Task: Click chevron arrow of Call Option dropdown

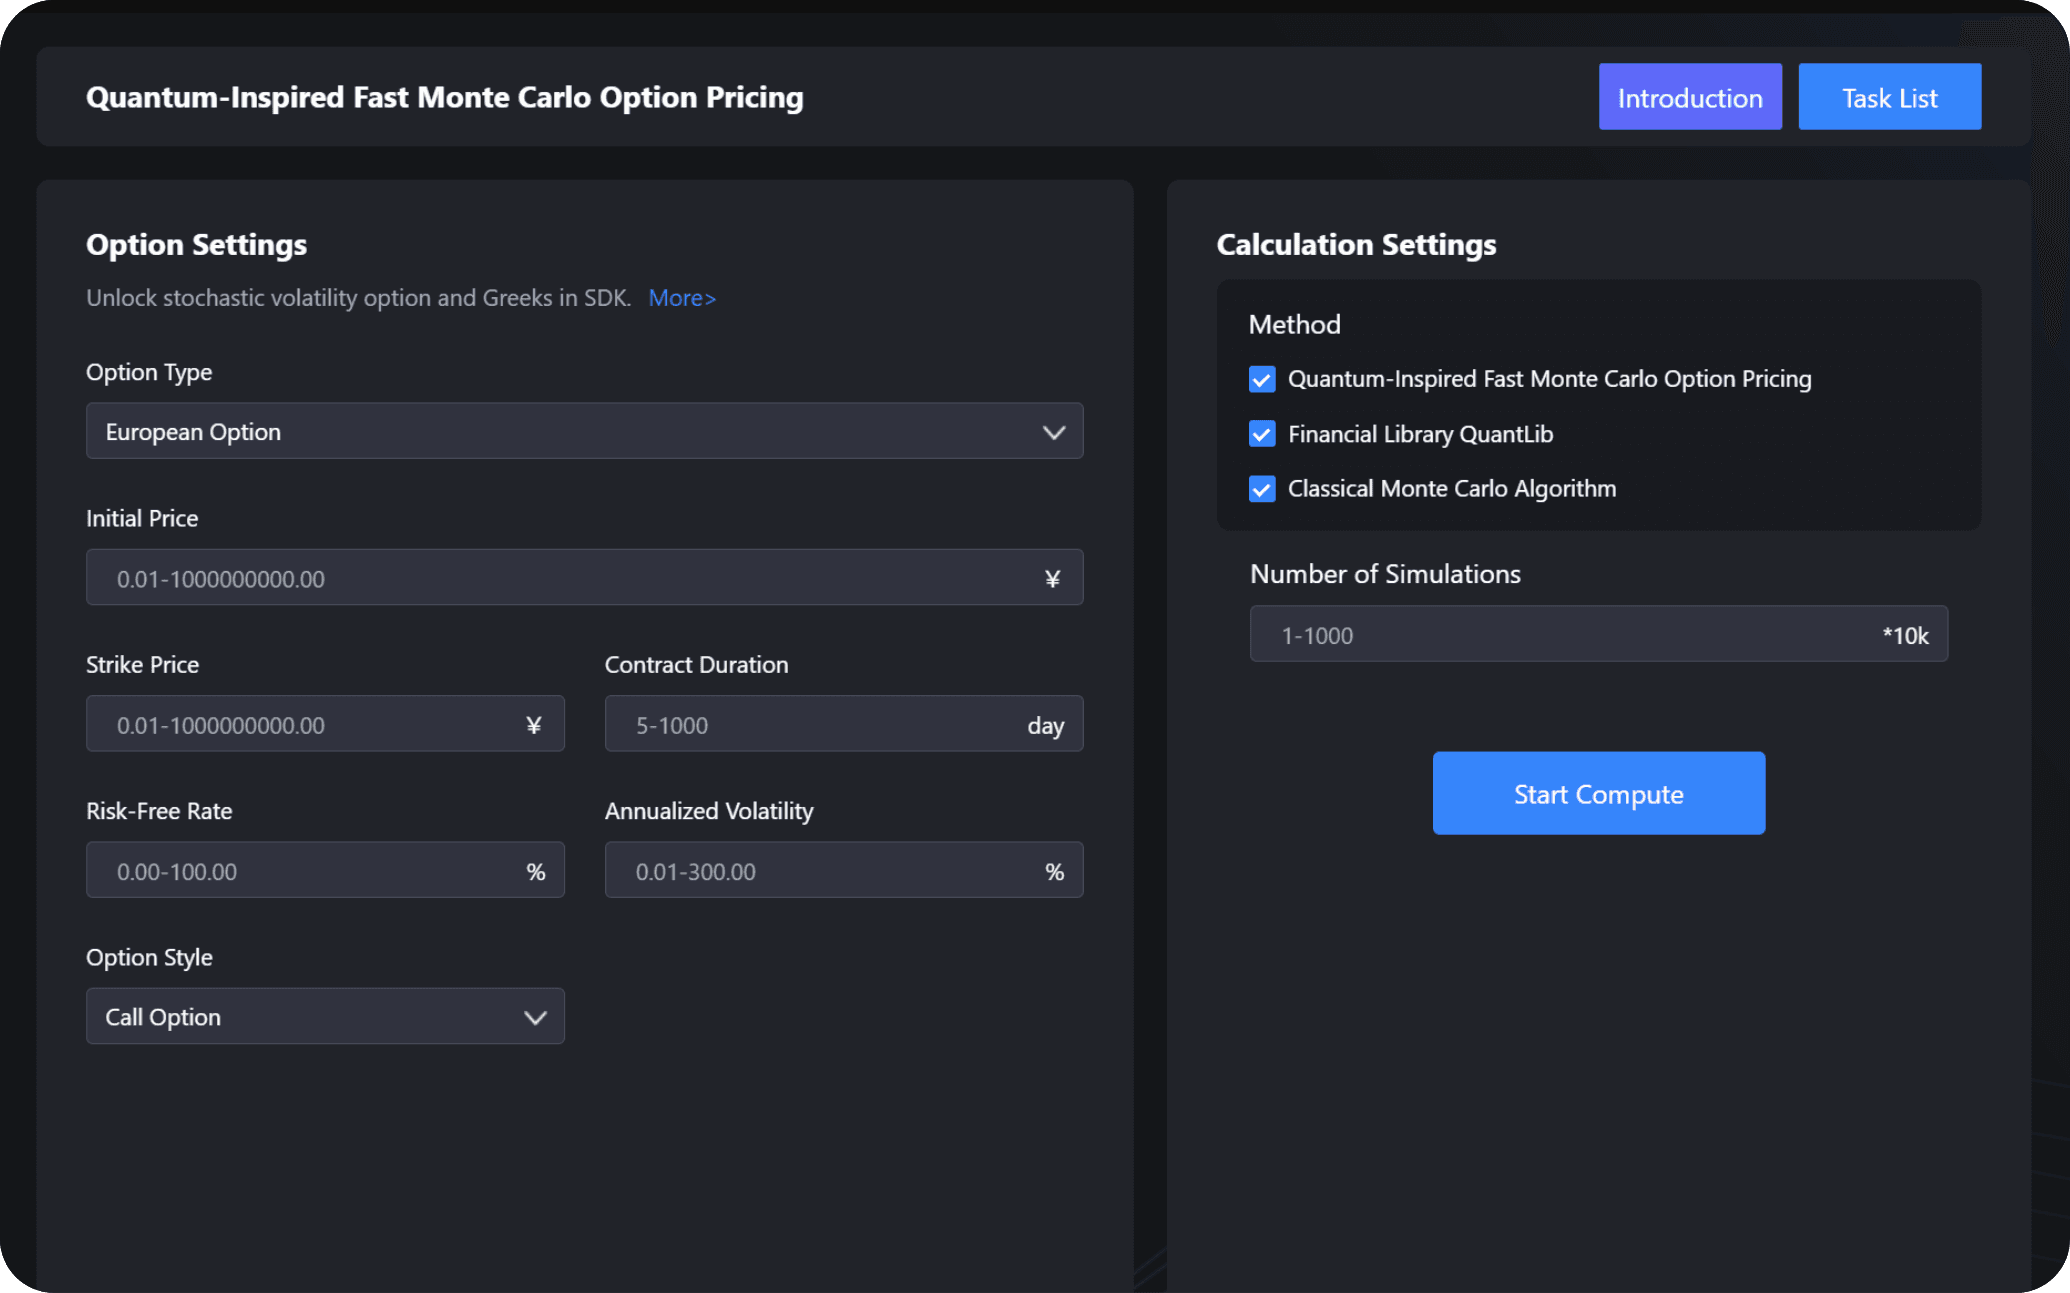Action: point(535,1017)
